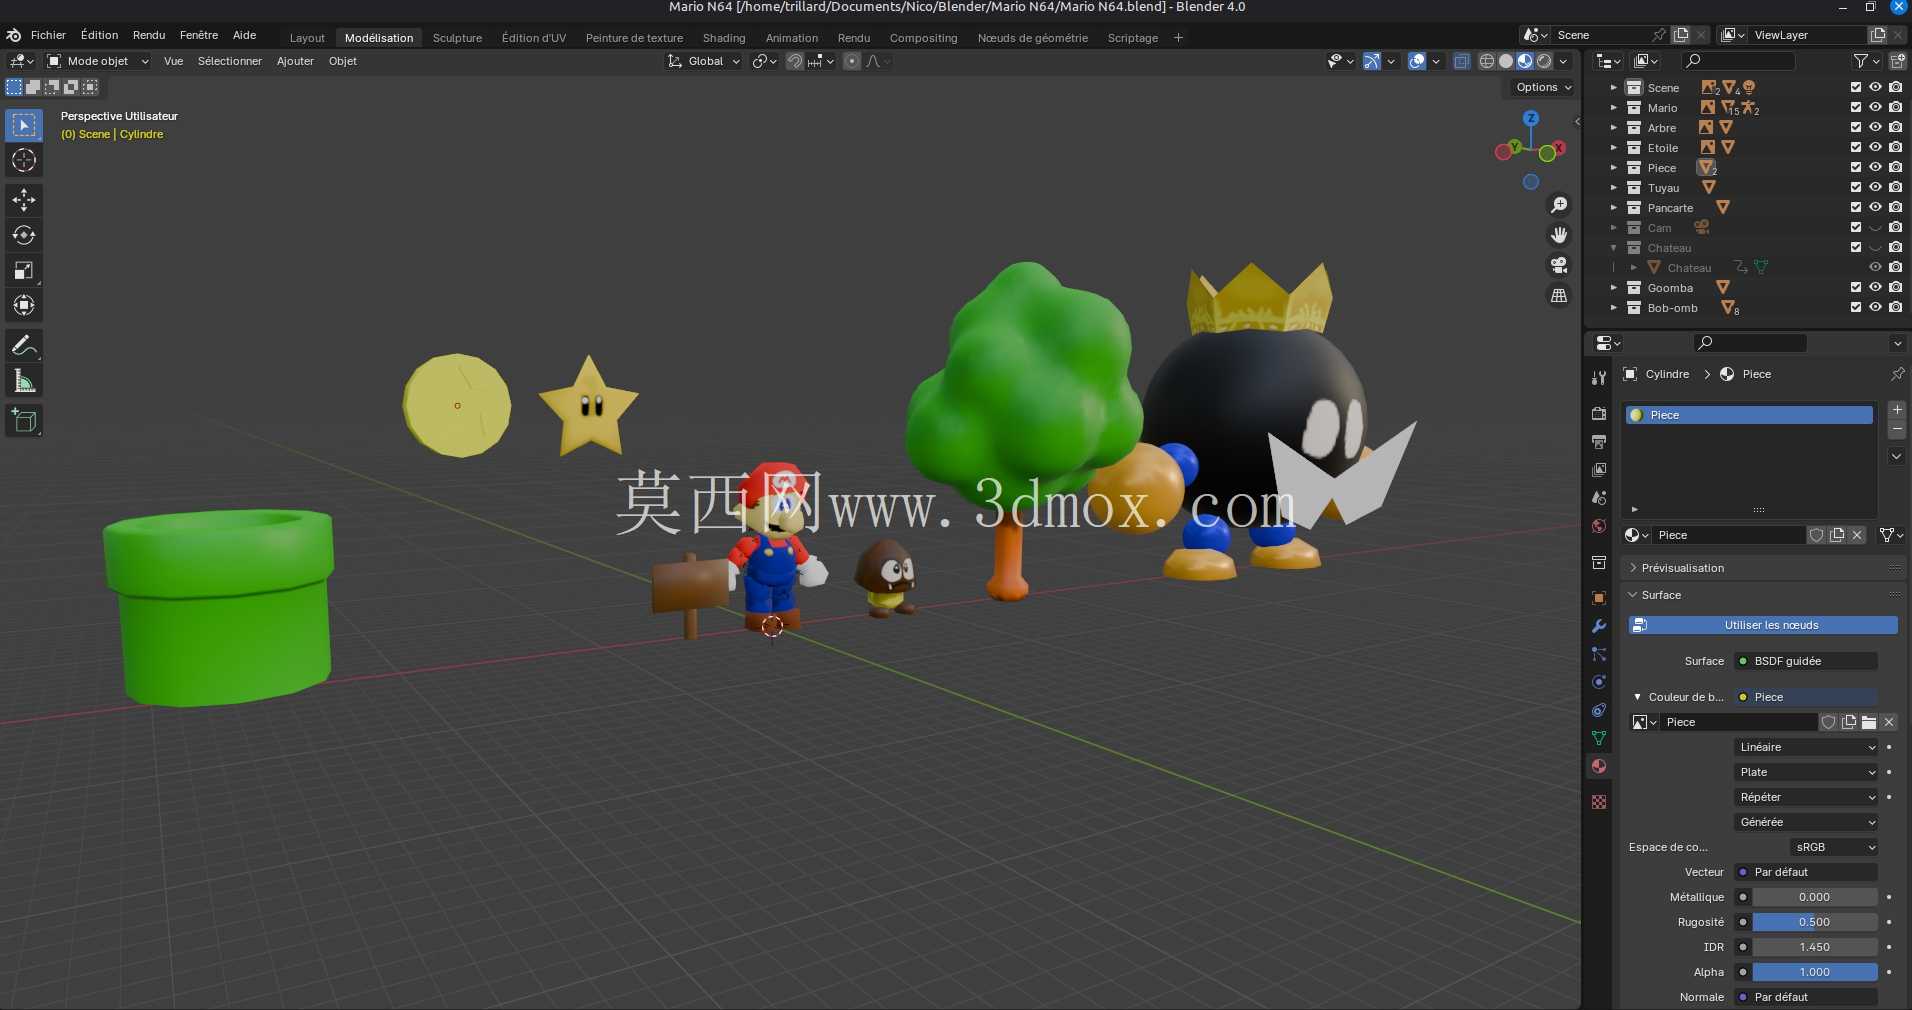The image size is (1912, 1010).
Task: Switch to solid viewport shading
Action: [1506, 61]
